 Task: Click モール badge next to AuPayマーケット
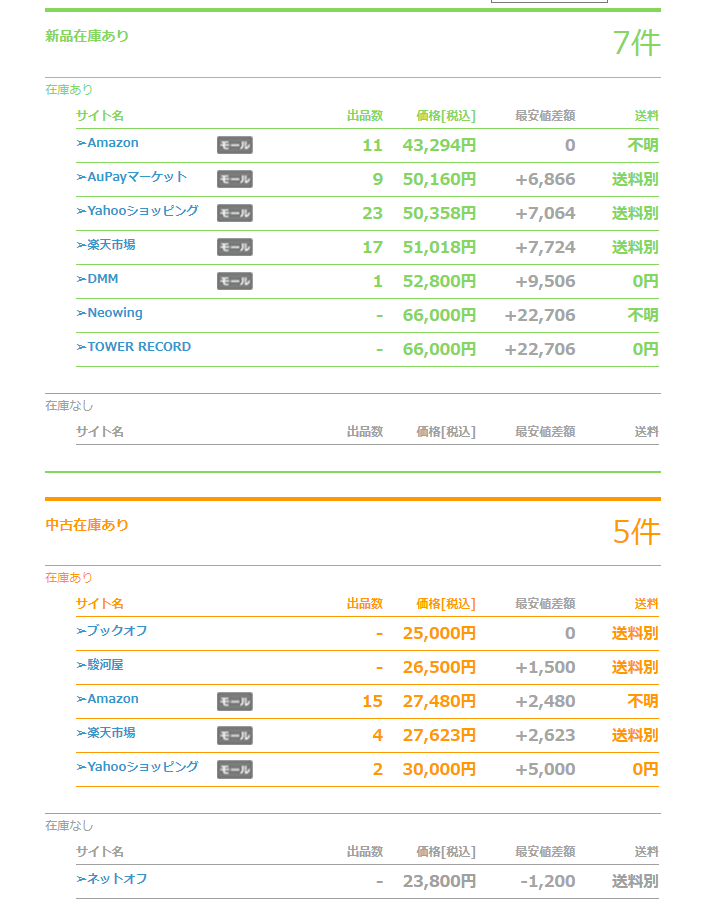point(235,179)
